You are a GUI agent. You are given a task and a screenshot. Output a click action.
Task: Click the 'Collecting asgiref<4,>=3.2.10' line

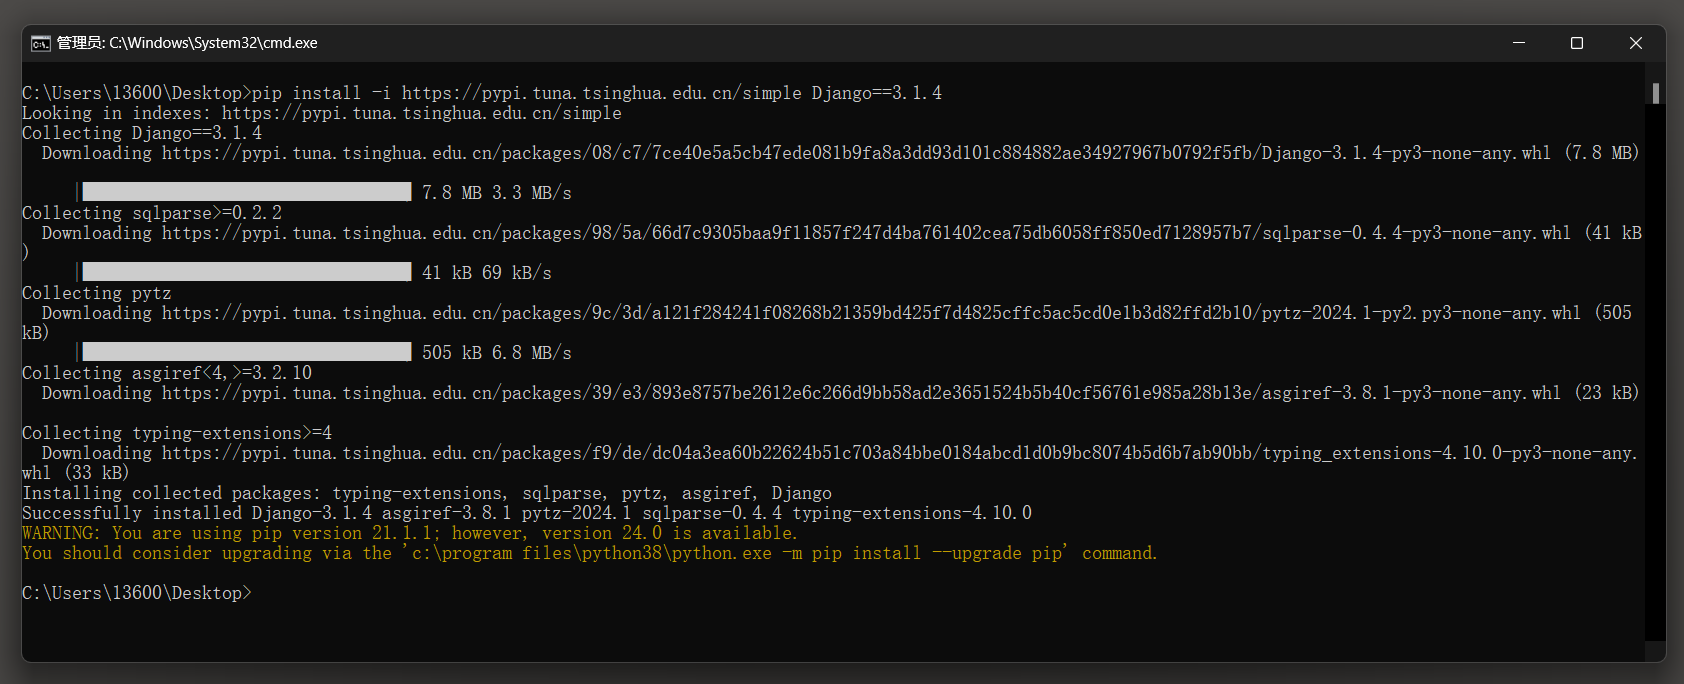tap(167, 373)
